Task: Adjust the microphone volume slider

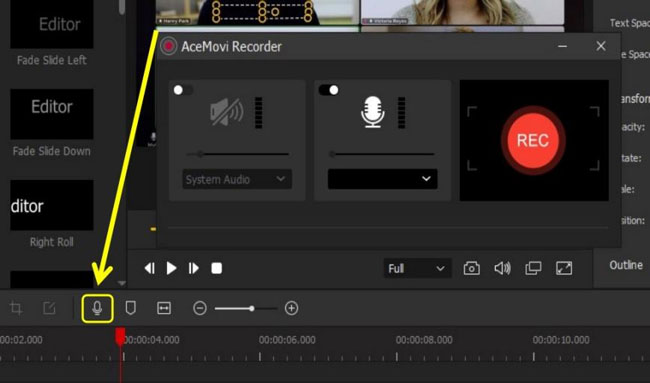Action: click(x=382, y=154)
